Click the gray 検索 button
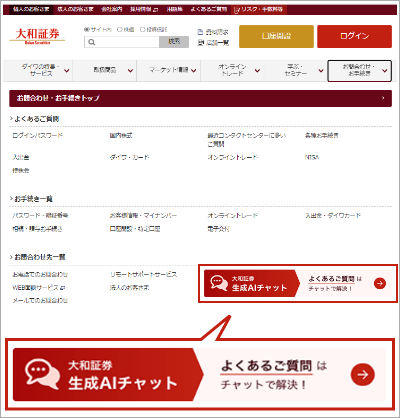The height and width of the screenshot is (418, 400). click(174, 42)
